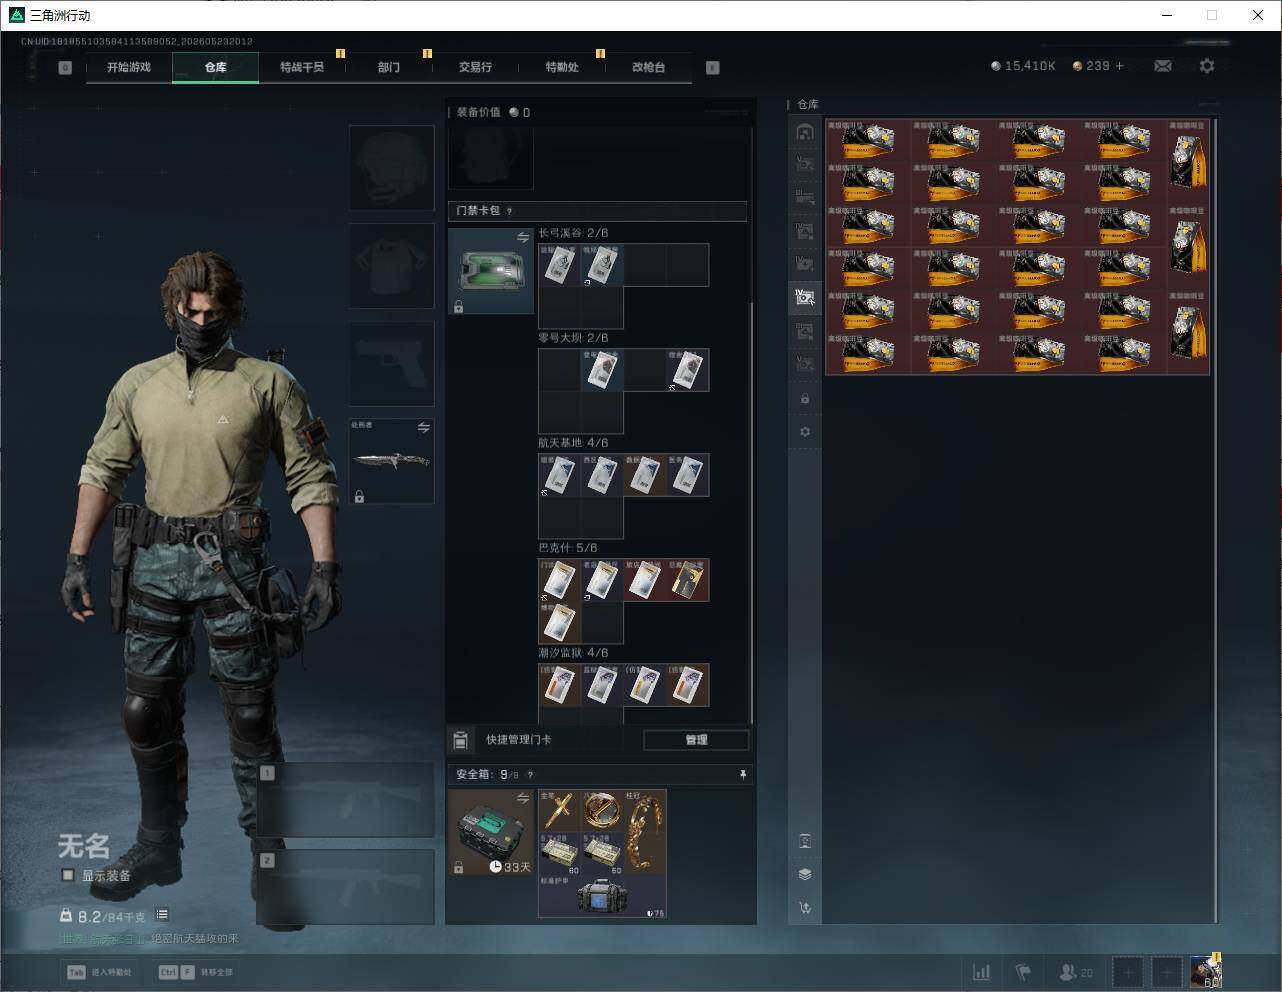Click the 进入特勤处 Tab shortcut button
Screen dimensions: 1282x992
tap(99, 972)
